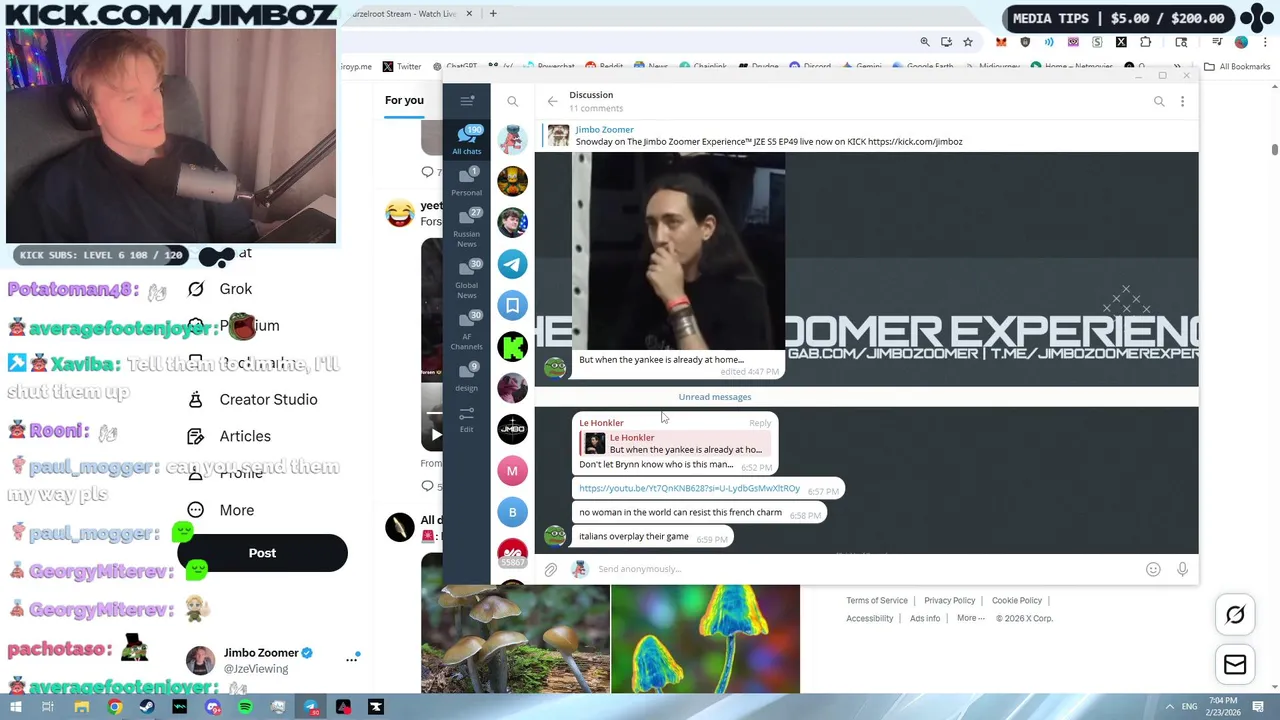Click the Unread messages divider label
The height and width of the screenshot is (720, 1280).
[x=714, y=397]
